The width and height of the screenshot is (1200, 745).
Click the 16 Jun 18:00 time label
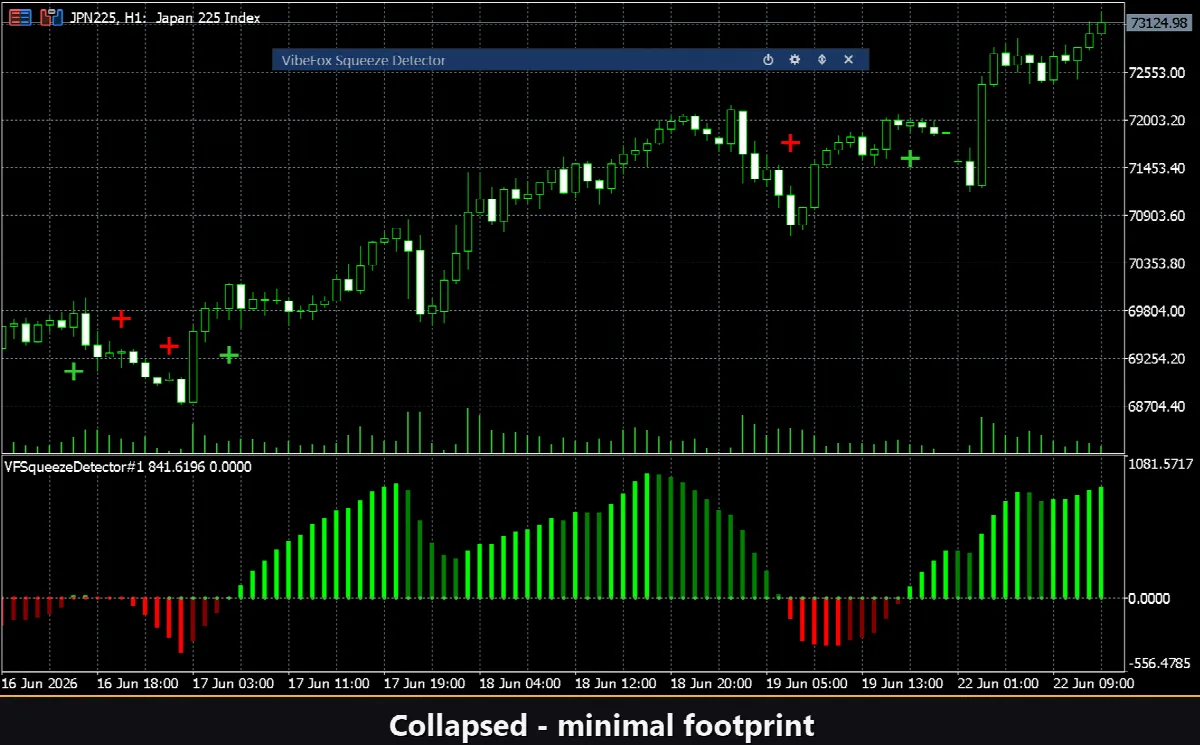pos(138,684)
